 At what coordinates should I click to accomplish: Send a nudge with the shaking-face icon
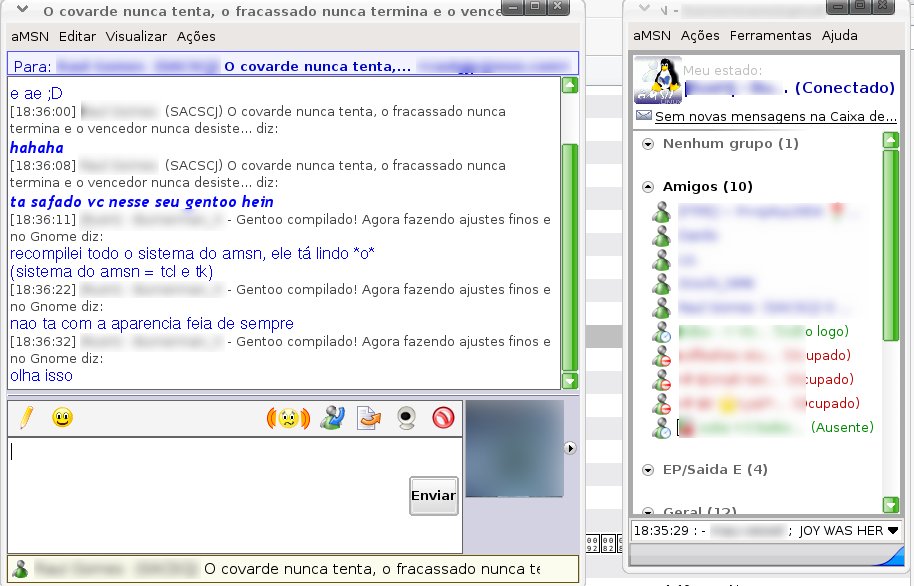tap(288, 418)
